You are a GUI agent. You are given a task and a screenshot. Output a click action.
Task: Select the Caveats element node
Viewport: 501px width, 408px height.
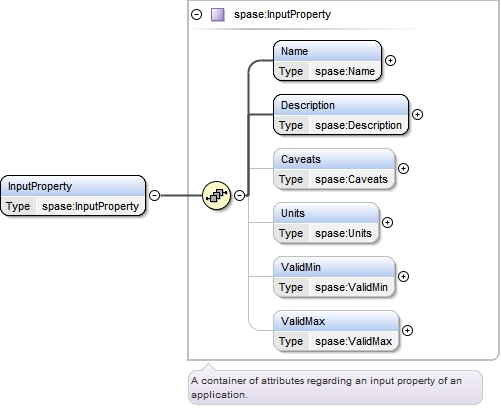334,169
